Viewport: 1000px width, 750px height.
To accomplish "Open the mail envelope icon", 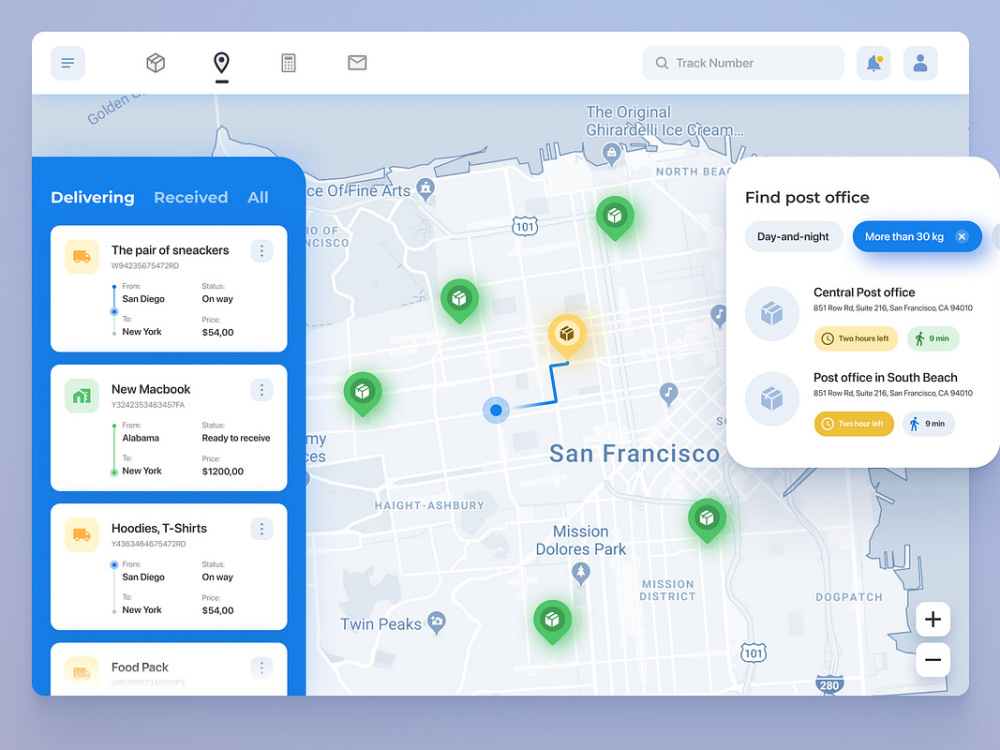I will point(357,62).
